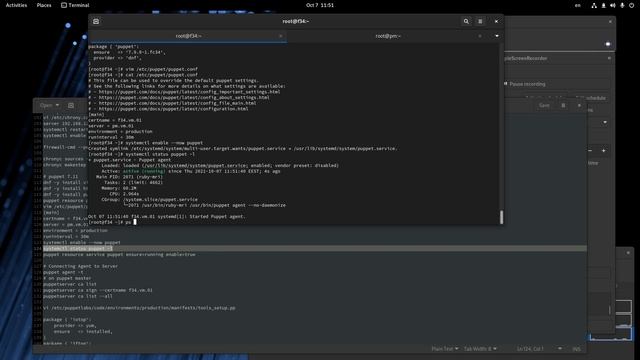Close the Terminal window with X
Screen dimensions: 640x360
point(496,21)
